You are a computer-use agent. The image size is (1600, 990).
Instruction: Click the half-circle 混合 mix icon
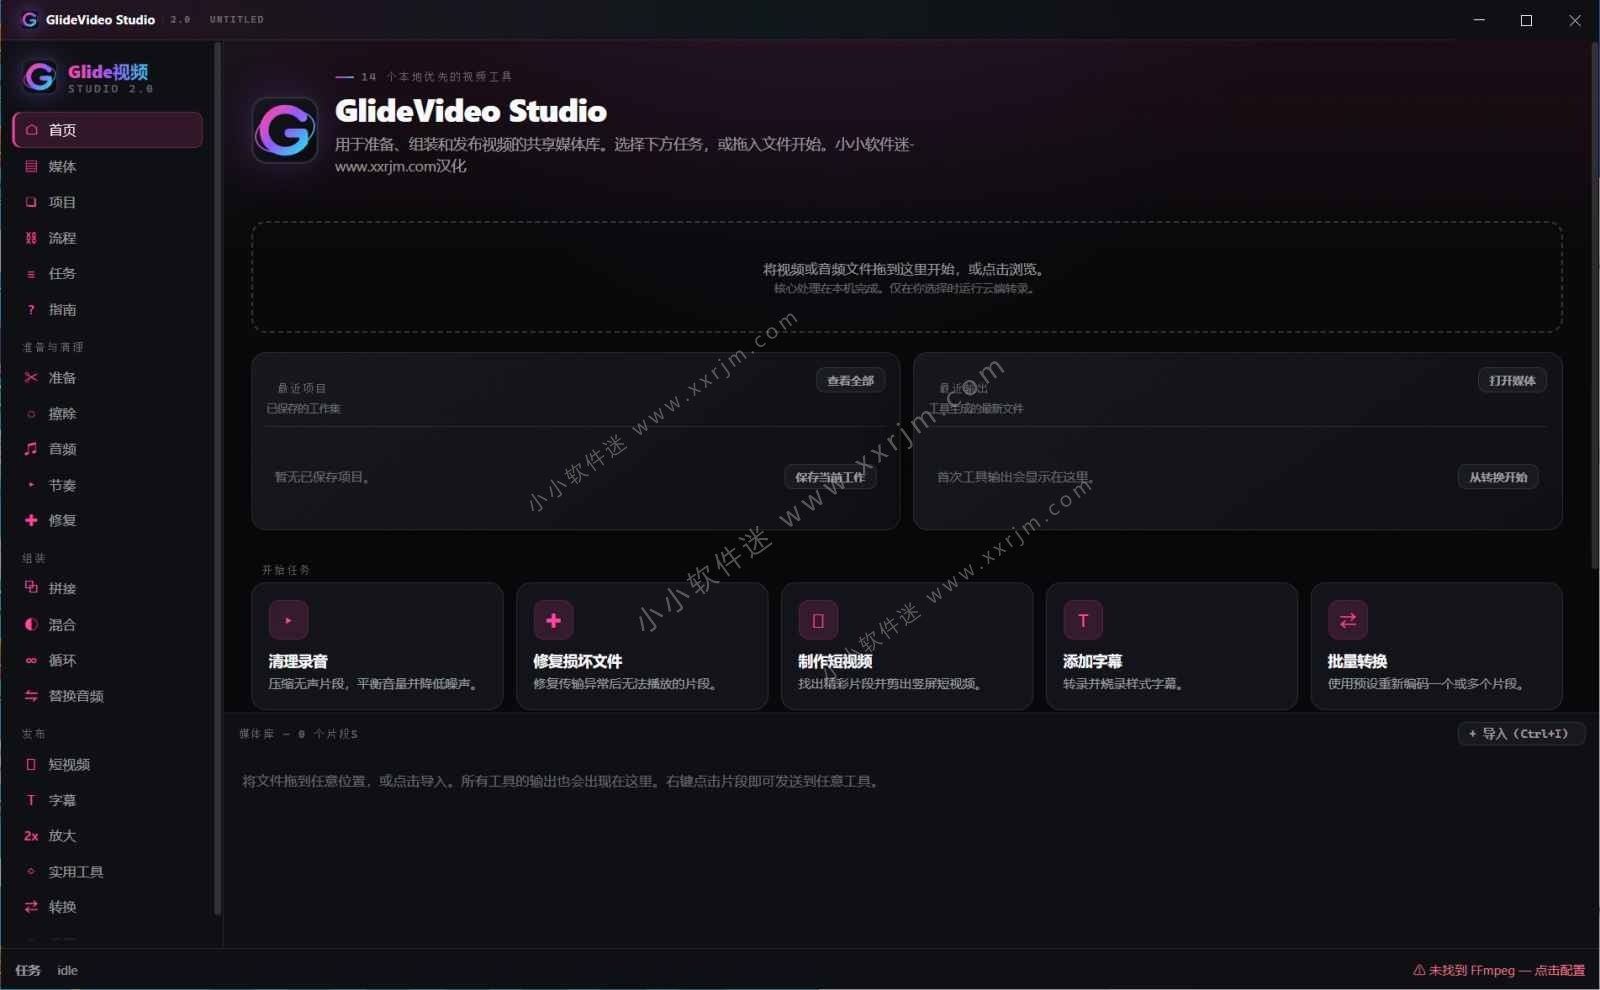[x=31, y=624]
